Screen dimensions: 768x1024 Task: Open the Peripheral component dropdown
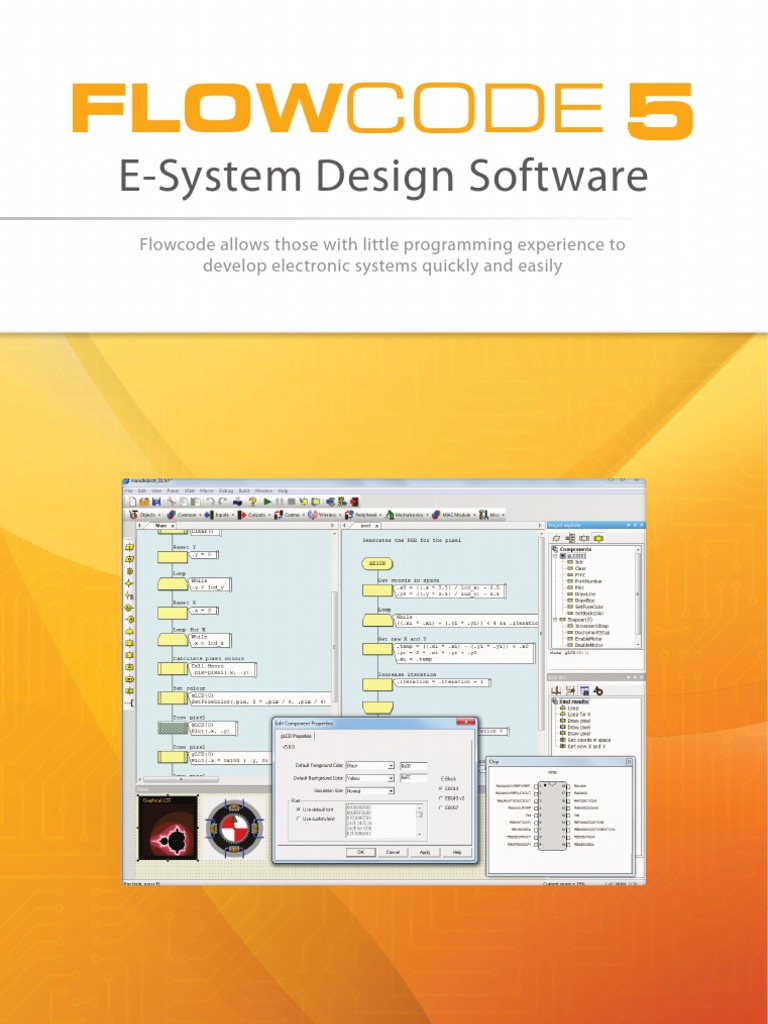pyautogui.click(x=363, y=515)
